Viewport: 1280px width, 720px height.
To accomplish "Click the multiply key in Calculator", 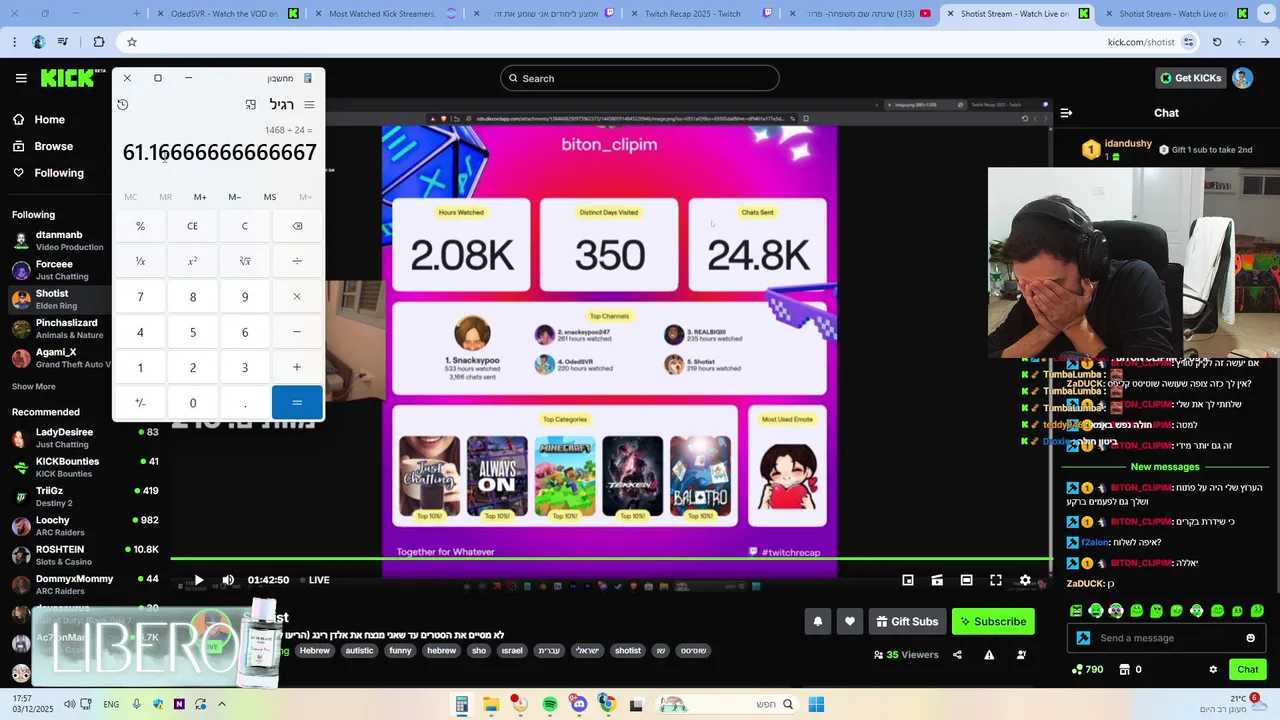I will click(297, 297).
